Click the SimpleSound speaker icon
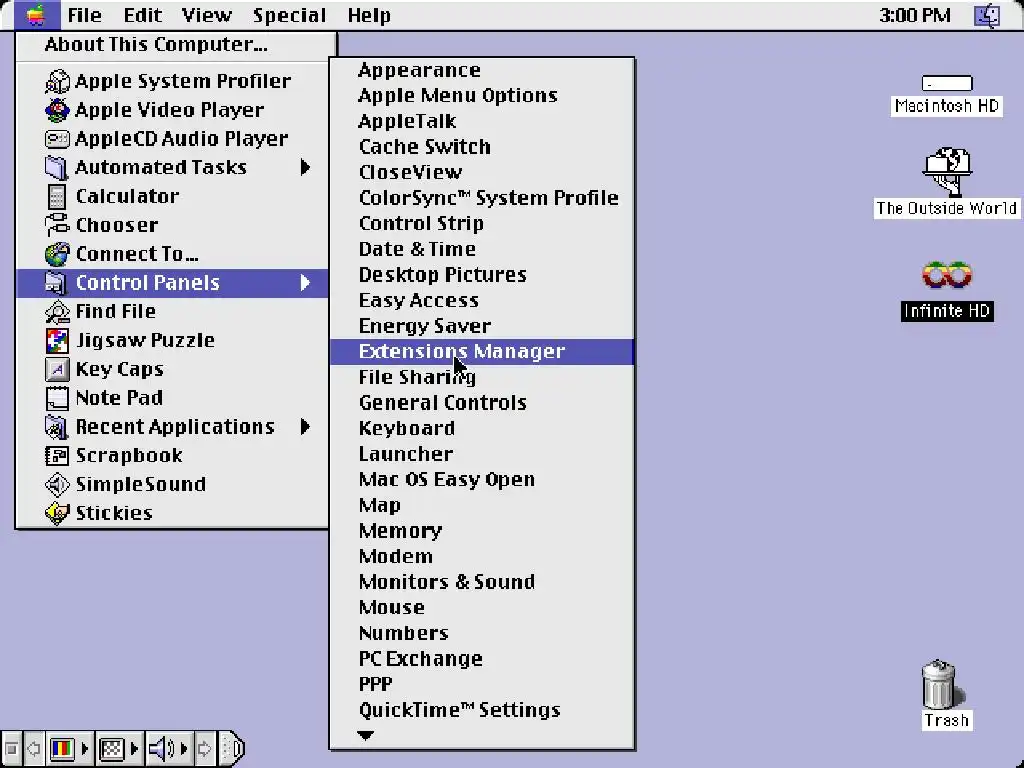 57,484
